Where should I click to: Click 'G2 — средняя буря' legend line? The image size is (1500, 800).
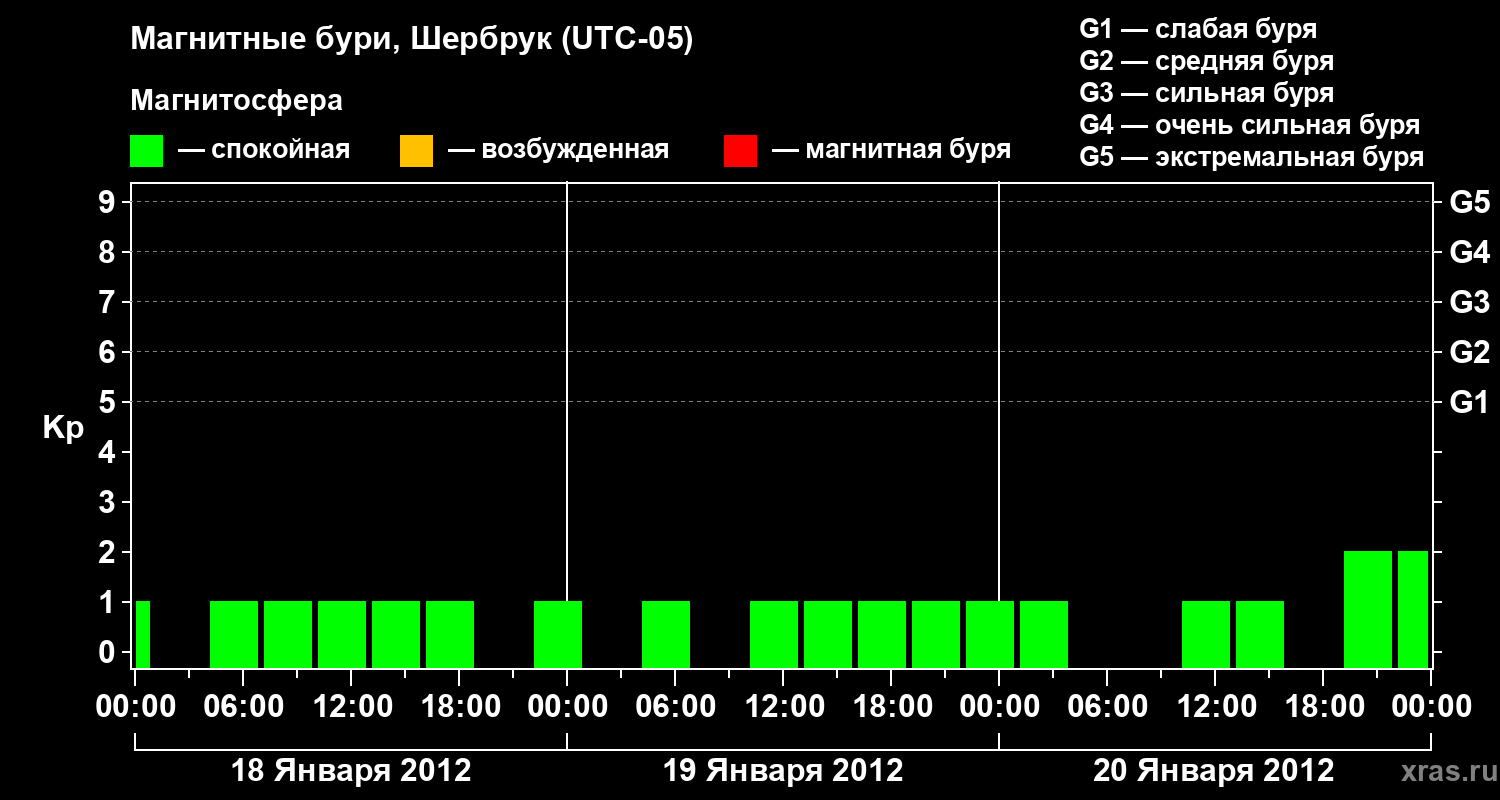(1207, 61)
